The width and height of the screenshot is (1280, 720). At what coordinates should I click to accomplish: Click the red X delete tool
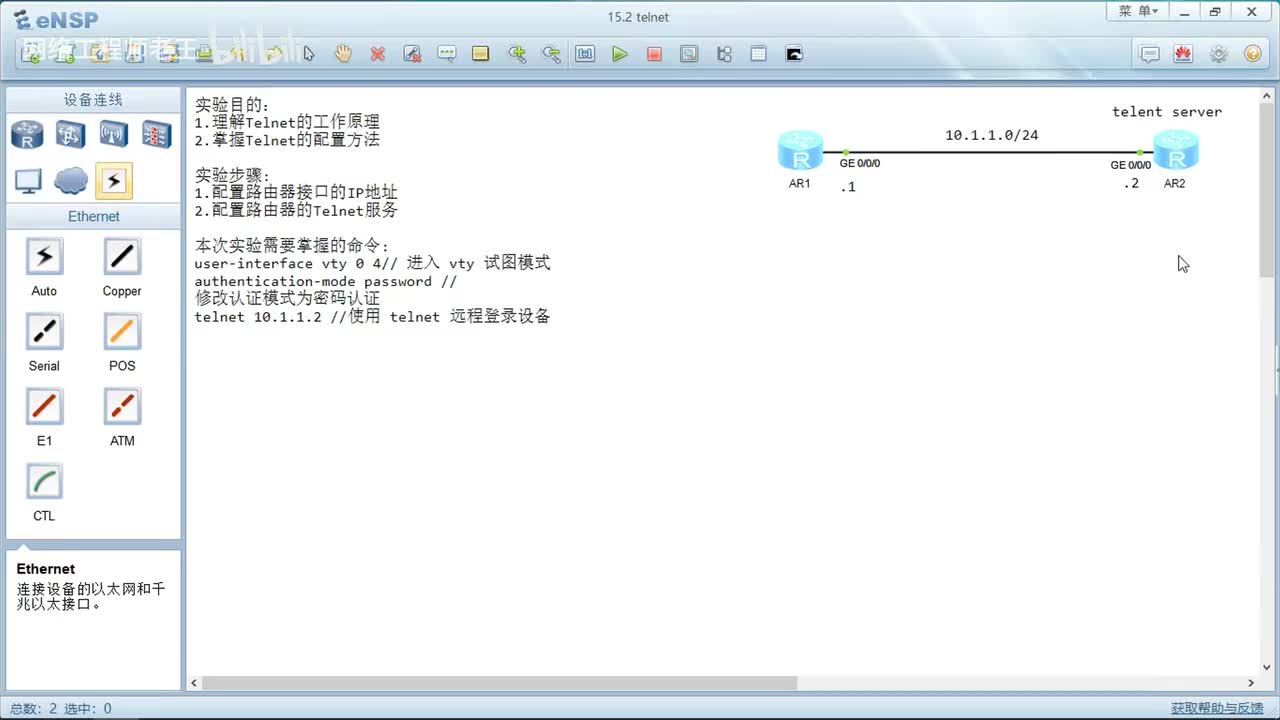click(x=377, y=54)
